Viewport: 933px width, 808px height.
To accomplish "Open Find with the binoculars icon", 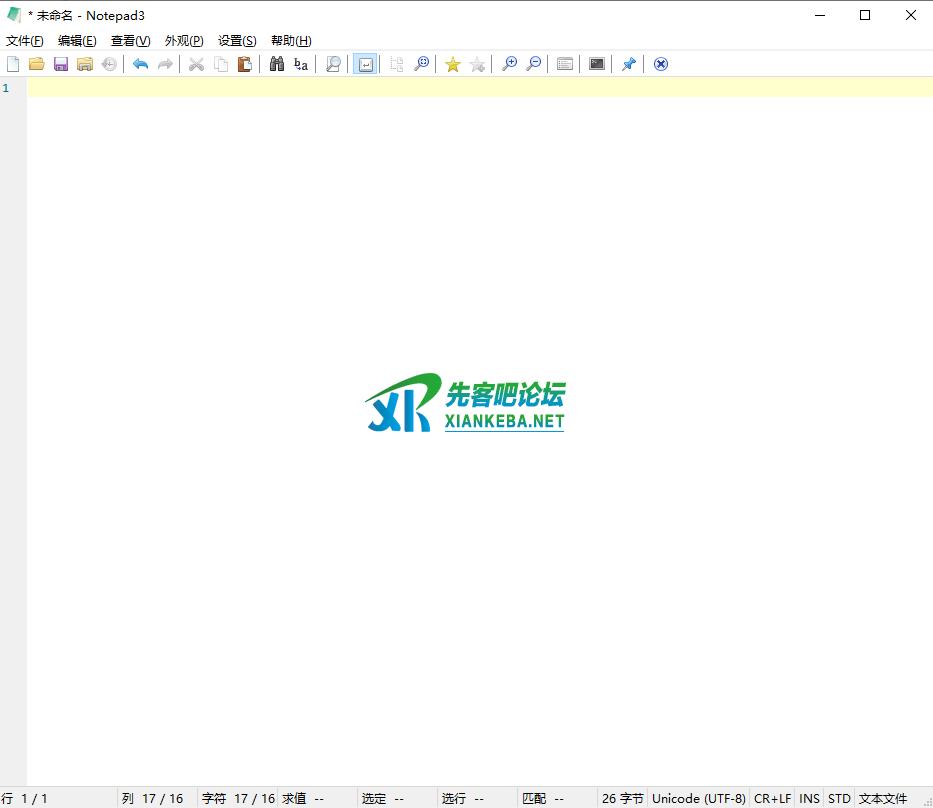I will click(277, 64).
